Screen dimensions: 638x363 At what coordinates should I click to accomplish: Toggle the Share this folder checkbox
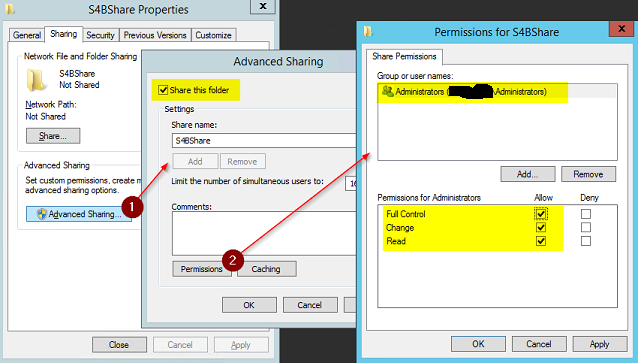coord(163,90)
